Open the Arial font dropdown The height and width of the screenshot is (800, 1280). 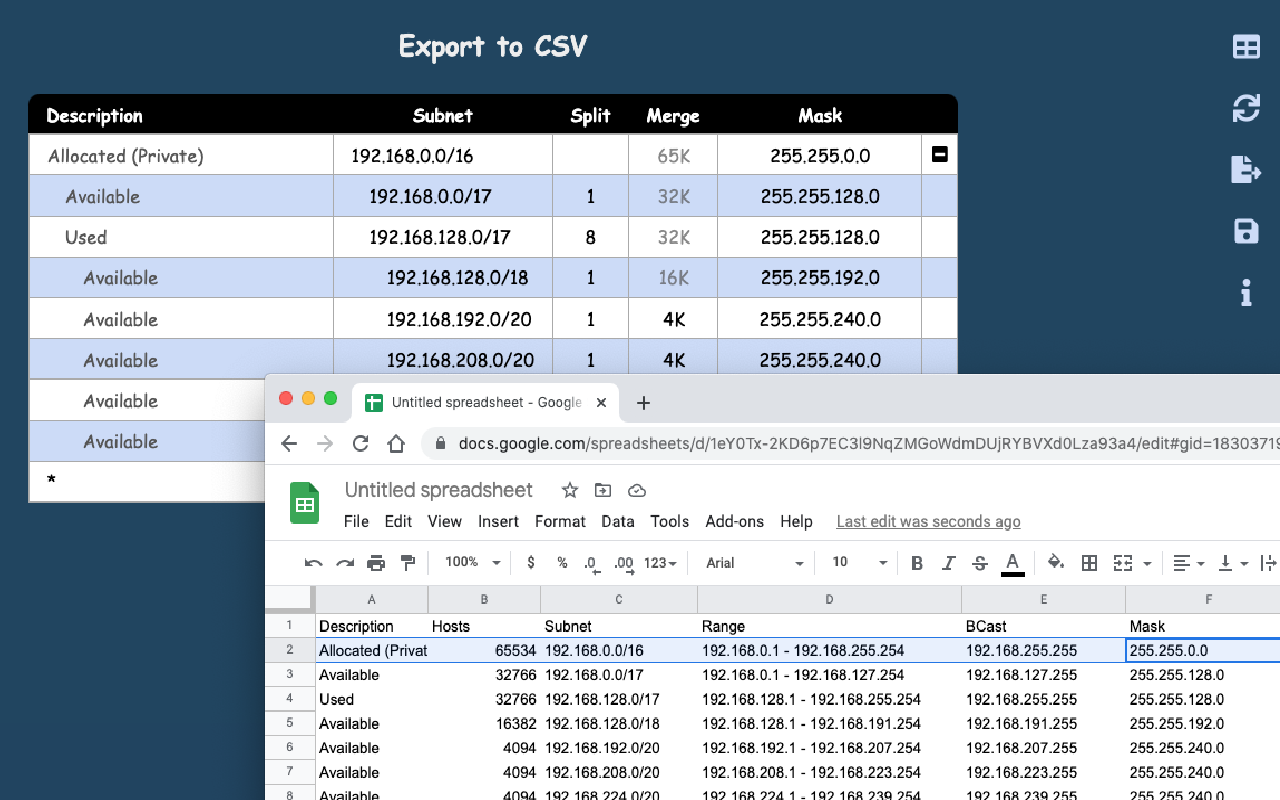[755, 563]
